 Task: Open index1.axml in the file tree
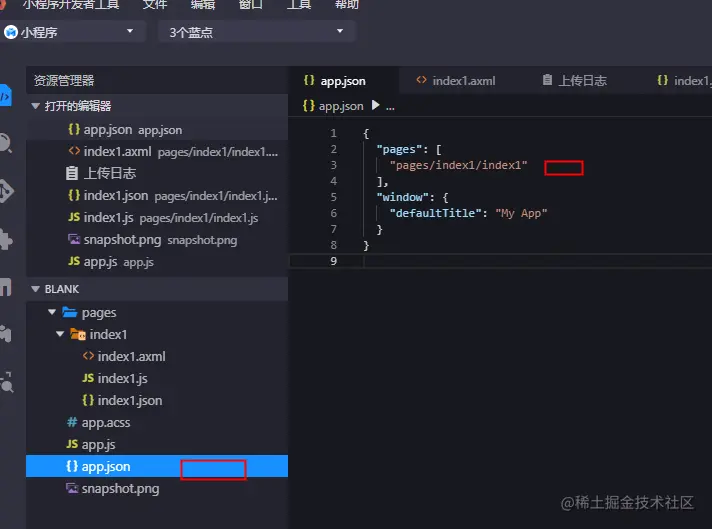click(x=157, y=356)
